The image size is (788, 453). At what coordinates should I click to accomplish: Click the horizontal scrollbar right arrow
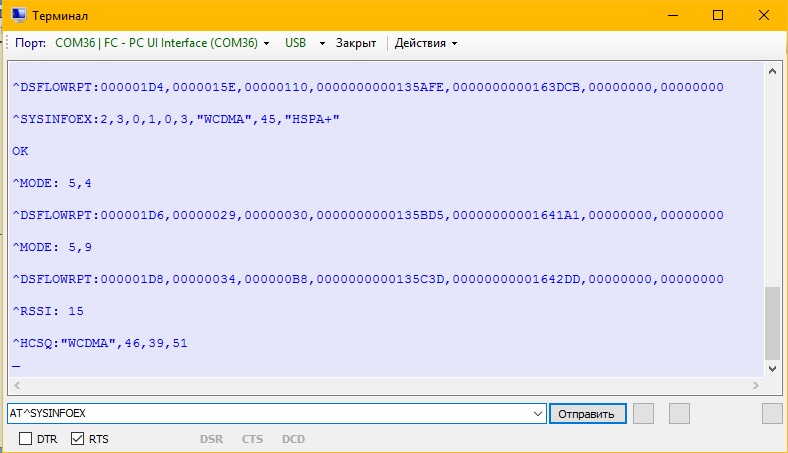756,386
